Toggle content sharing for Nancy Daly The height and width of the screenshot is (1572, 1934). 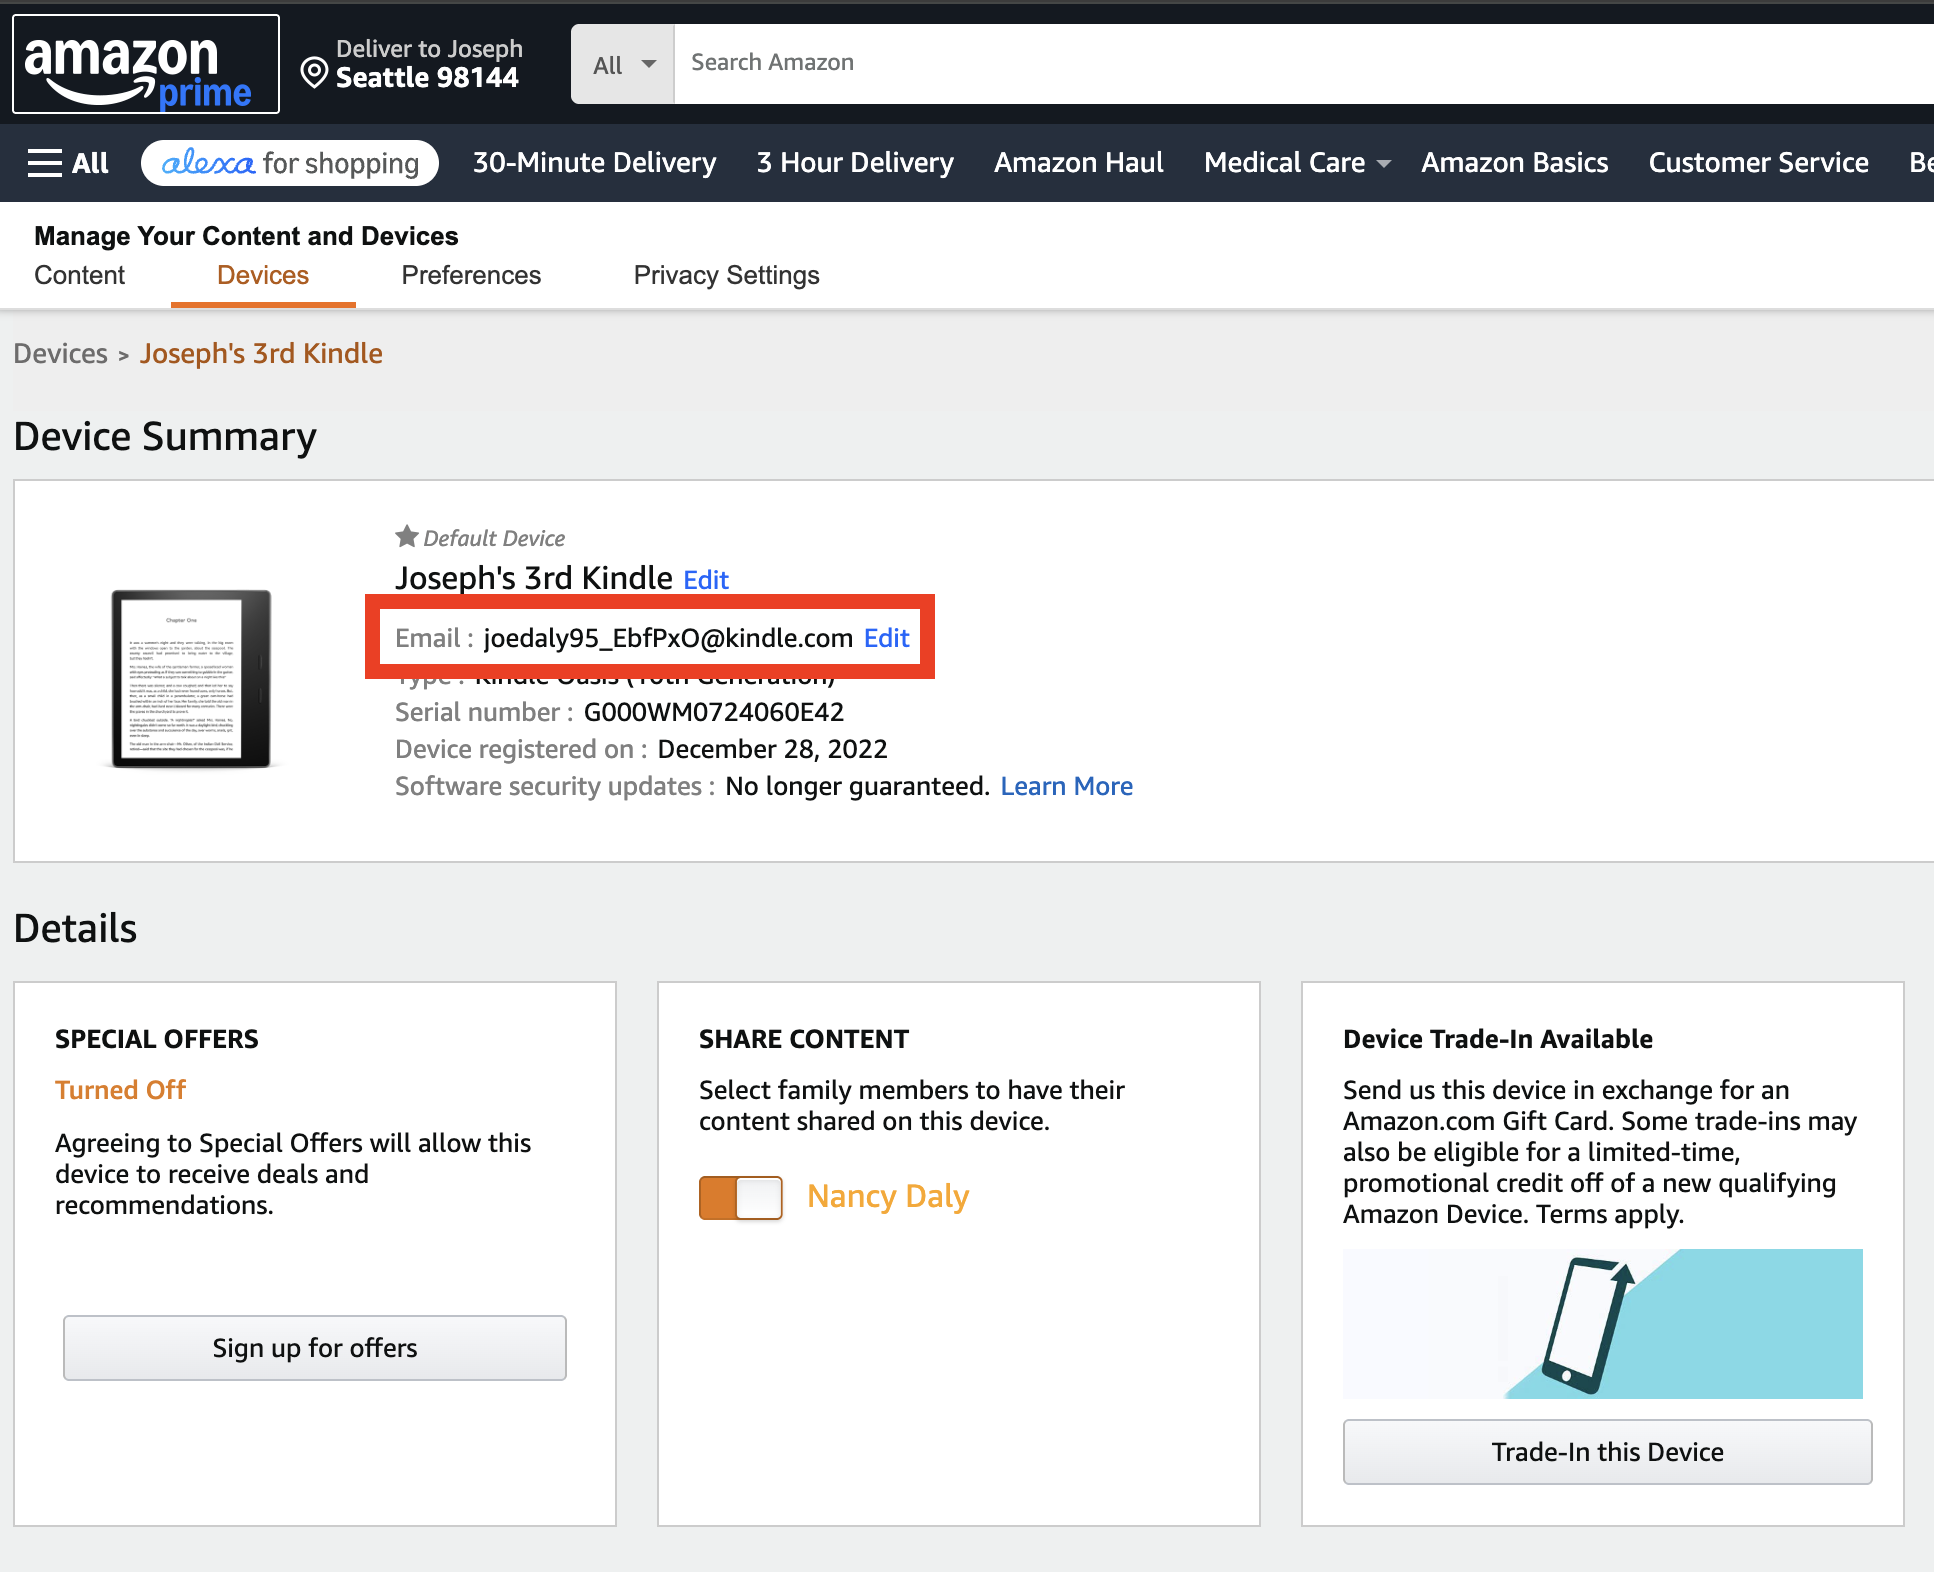click(740, 1197)
